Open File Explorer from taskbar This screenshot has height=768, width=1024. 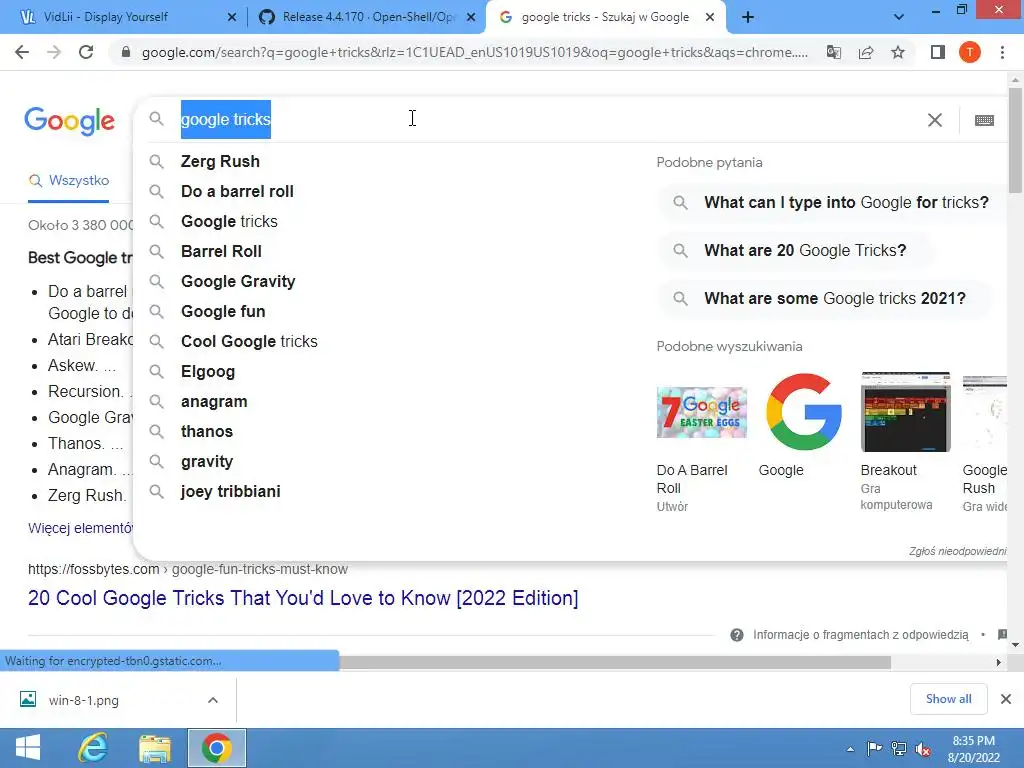[x=154, y=748]
